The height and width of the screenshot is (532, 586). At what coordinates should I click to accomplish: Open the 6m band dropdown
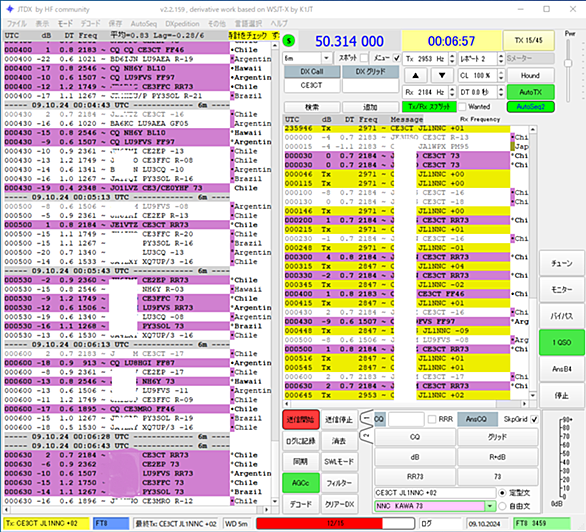[x=326, y=58]
